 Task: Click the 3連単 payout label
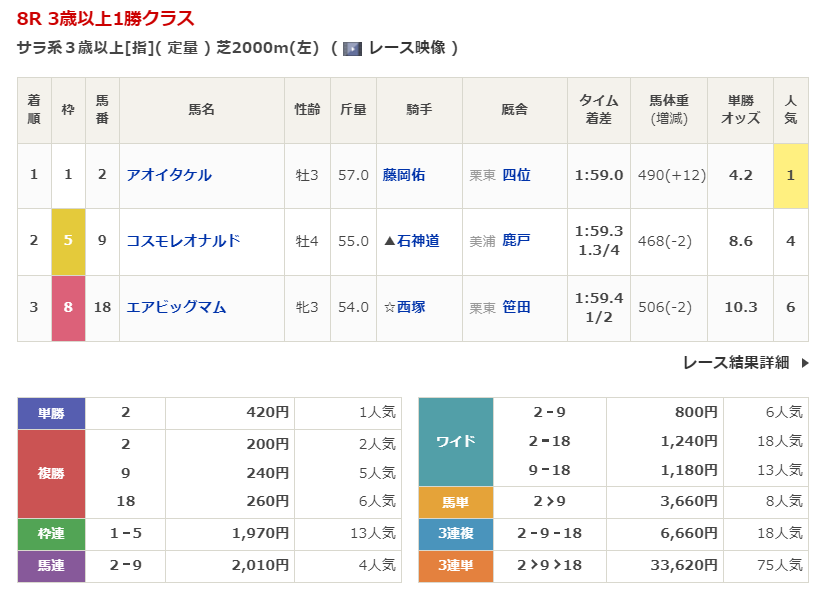point(455,566)
